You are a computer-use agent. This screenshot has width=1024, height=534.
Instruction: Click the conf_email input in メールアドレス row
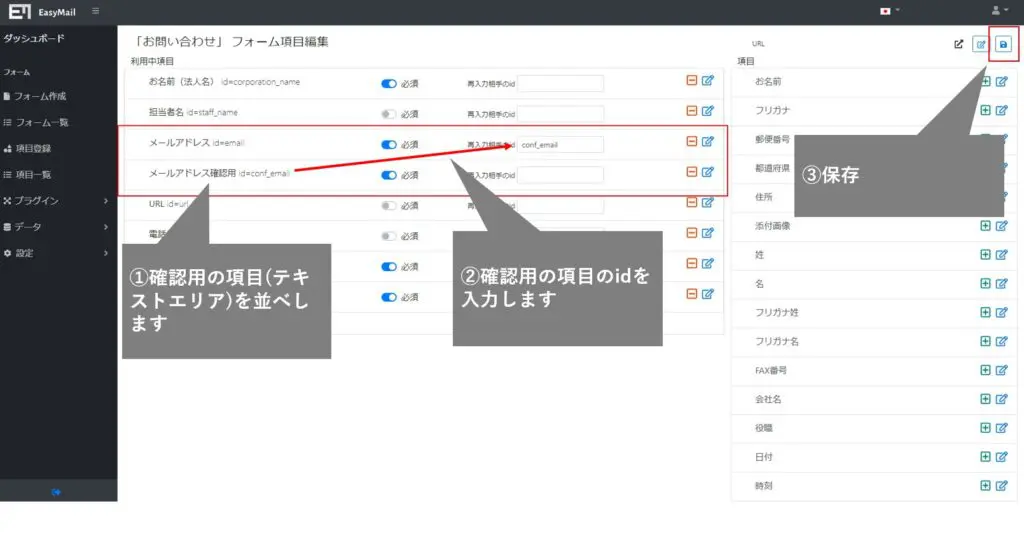(x=560, y=144)
